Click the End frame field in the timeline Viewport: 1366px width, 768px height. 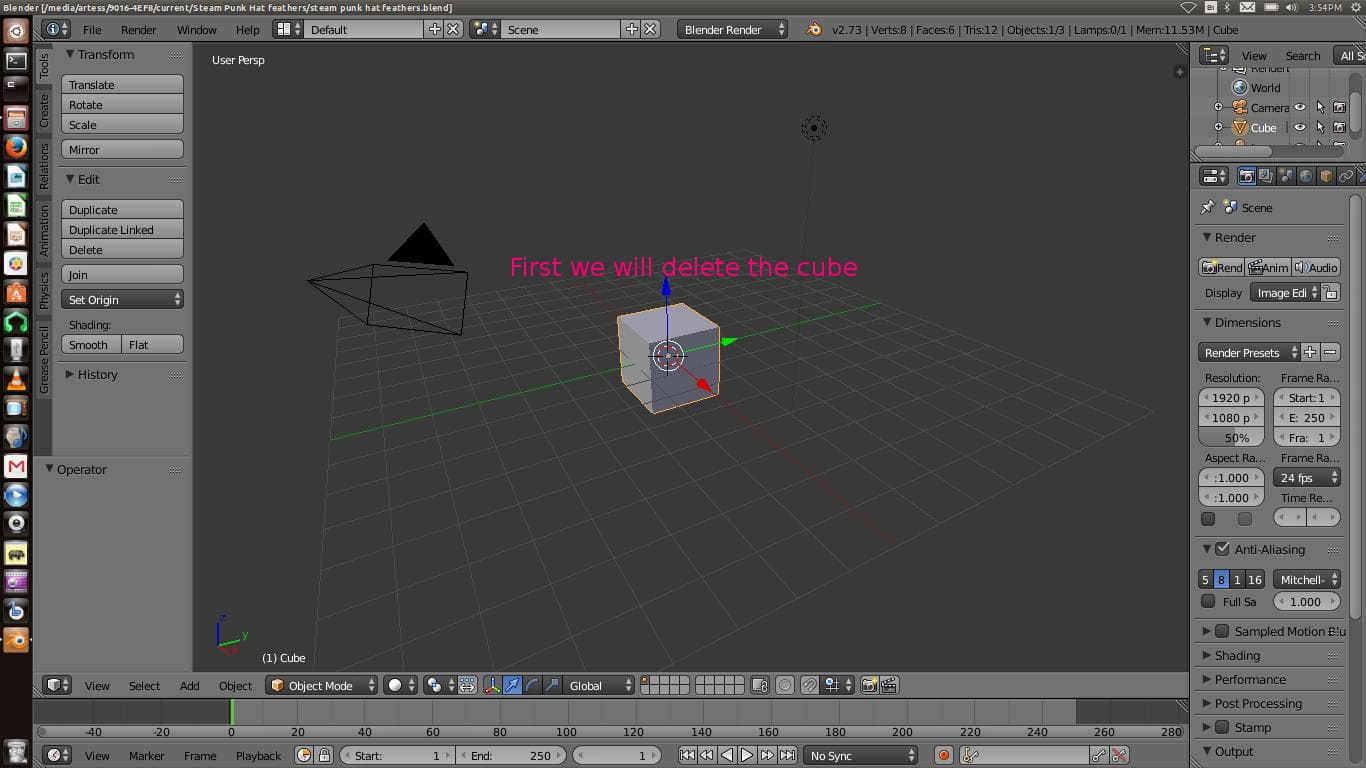pyautogui.click(x=512, y=755)
